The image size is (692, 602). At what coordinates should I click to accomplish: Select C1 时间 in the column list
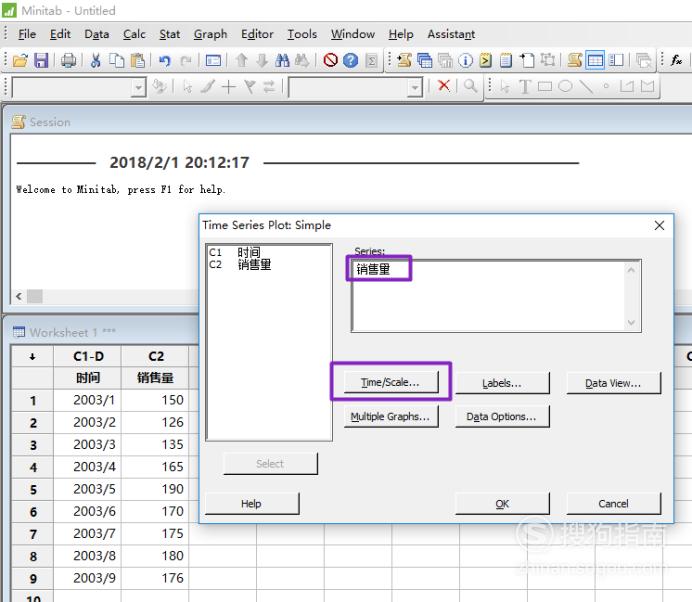(x=235, y=252)
